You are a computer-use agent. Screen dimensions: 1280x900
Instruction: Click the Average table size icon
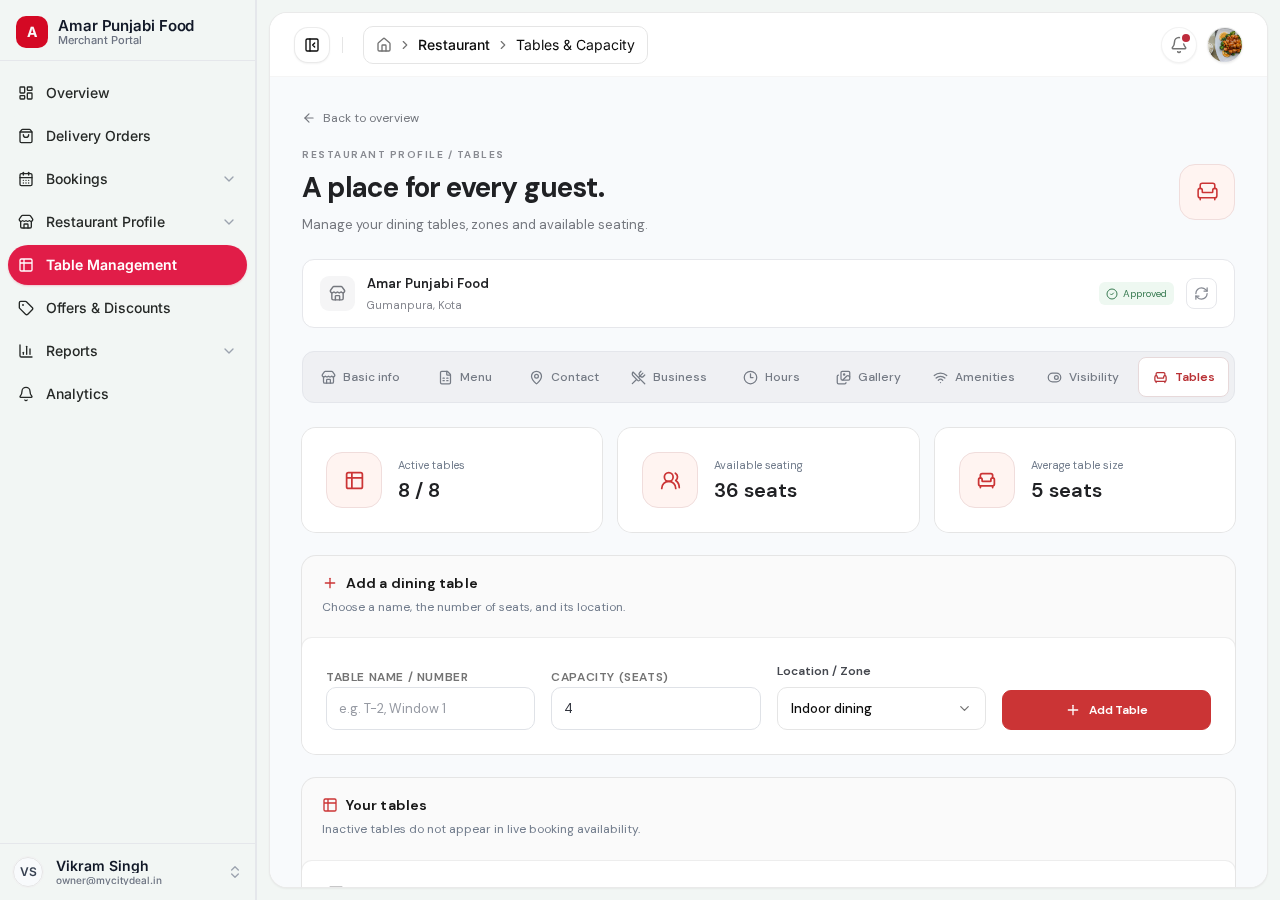pos(987,480)
